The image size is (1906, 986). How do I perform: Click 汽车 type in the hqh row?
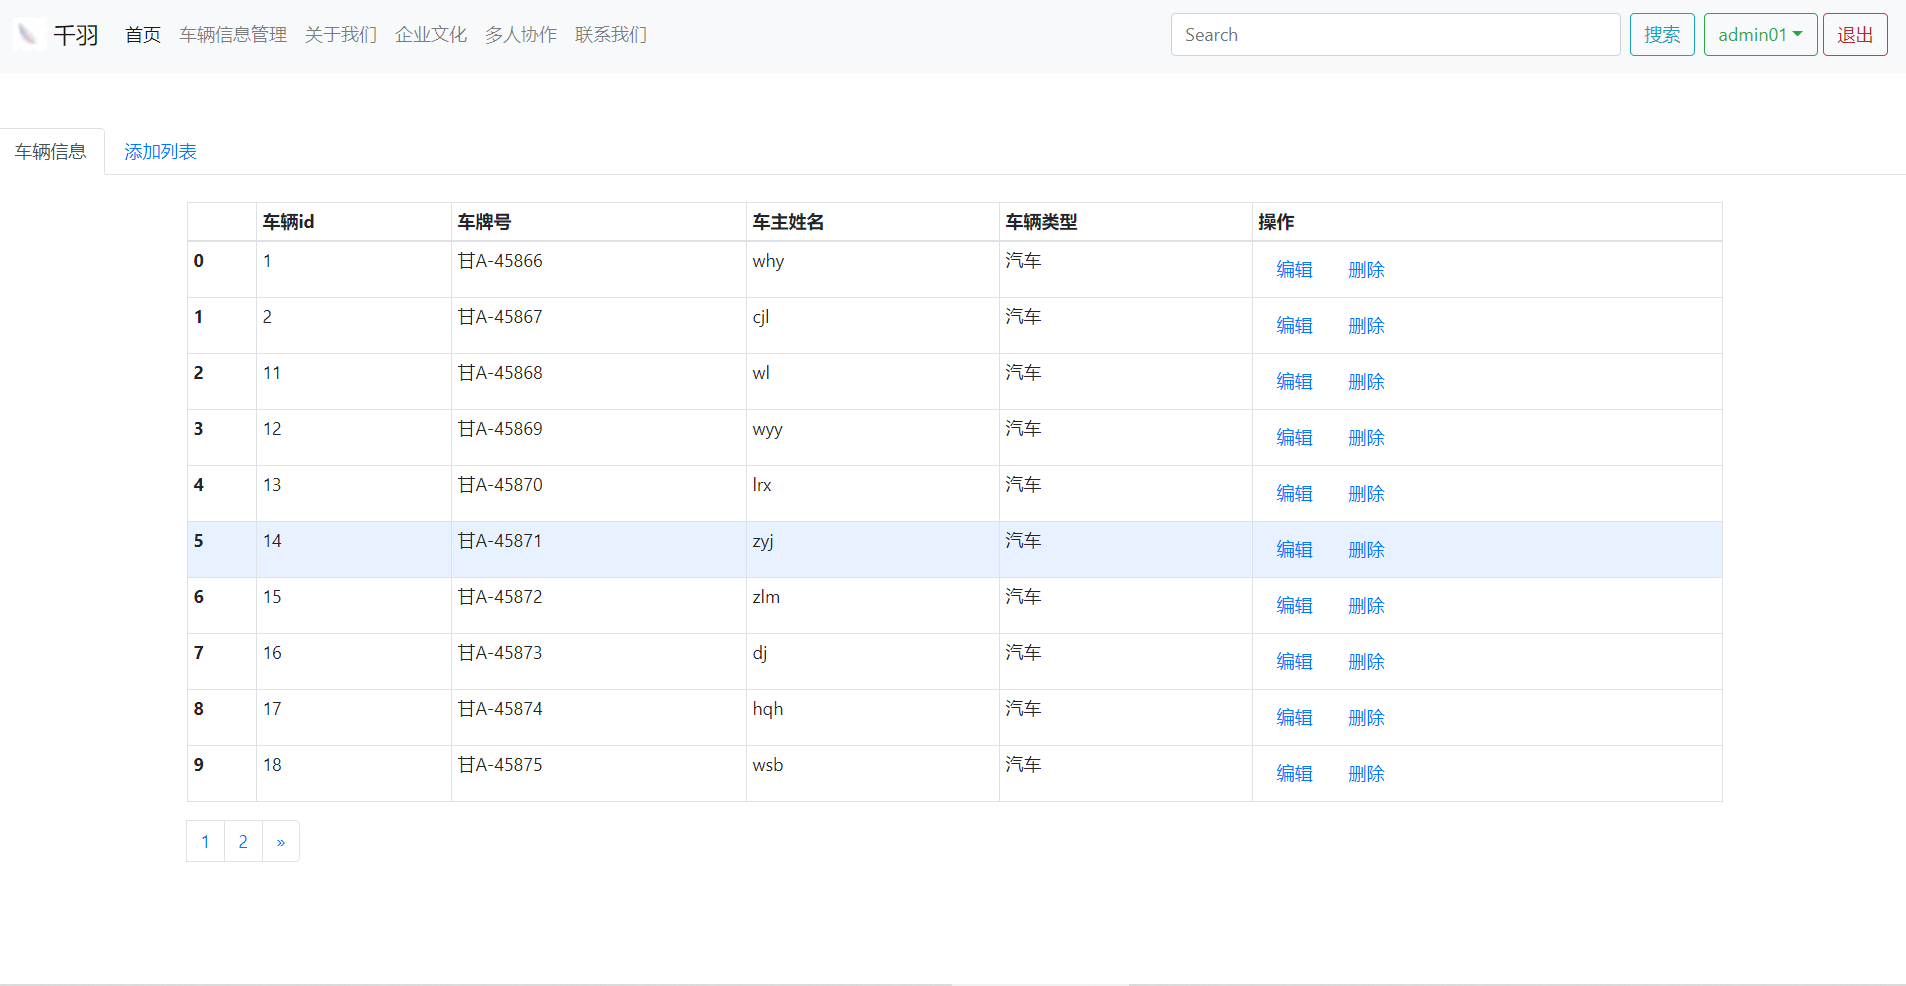[x=1024, y=709]
